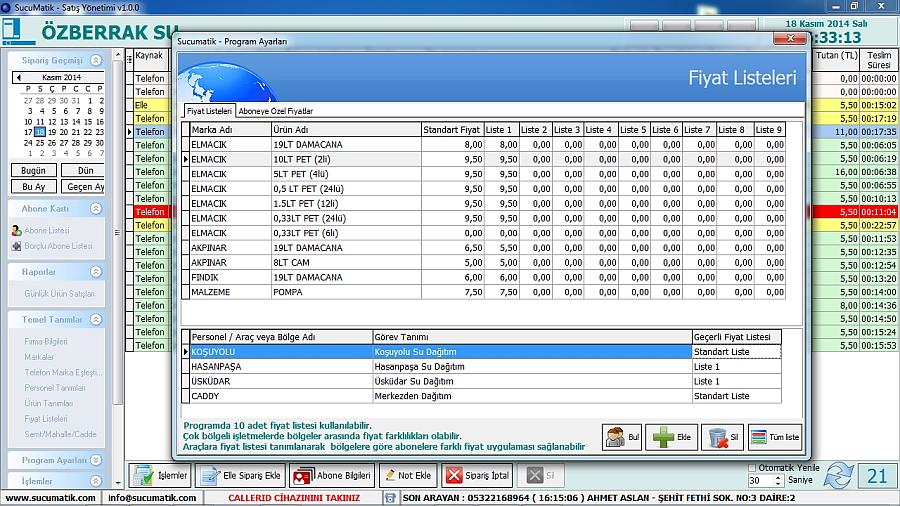
Task: Open Tüm liste with its icon
Action: click(775, 437)
